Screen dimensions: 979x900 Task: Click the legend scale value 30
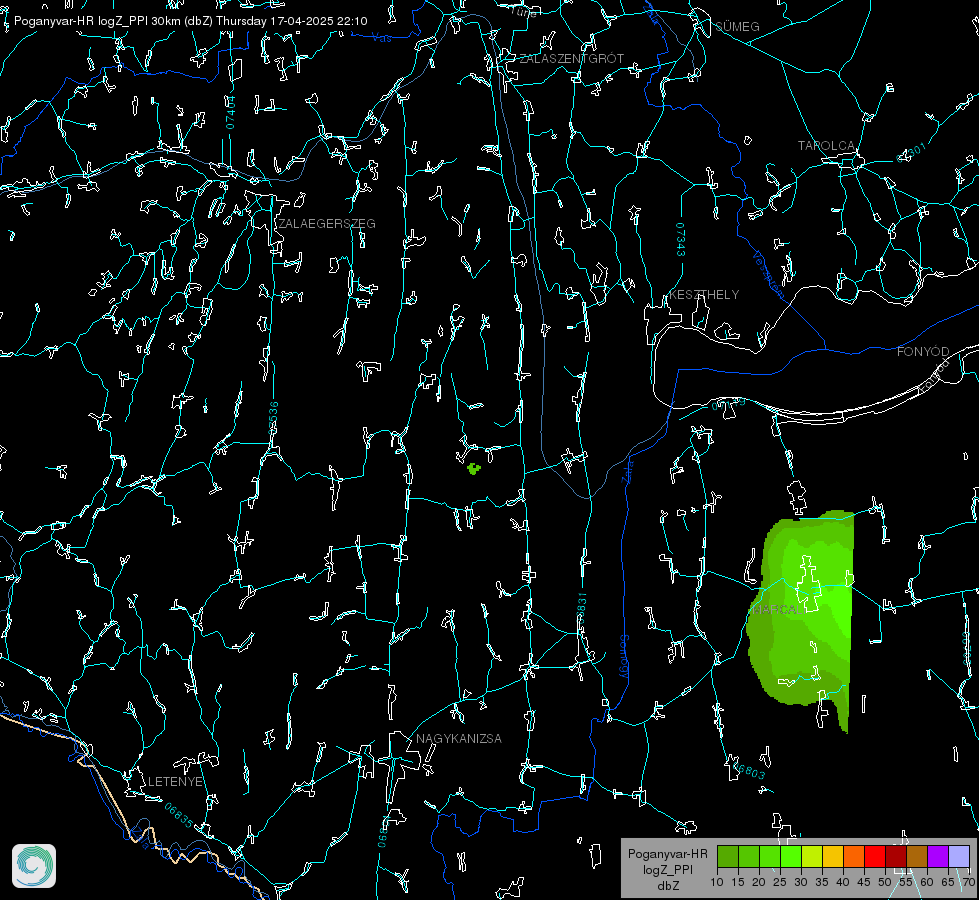point(800,882)
